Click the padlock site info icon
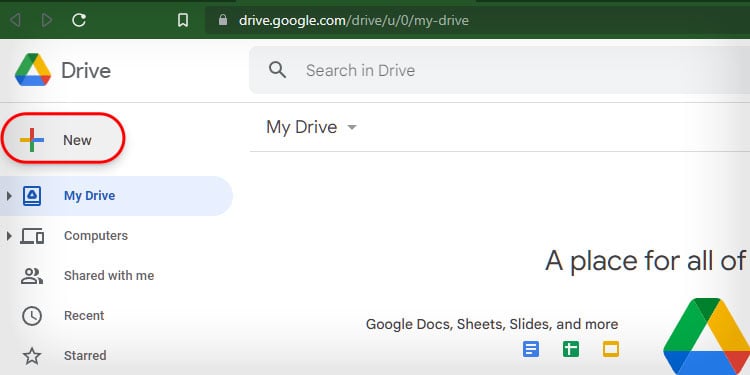 pos(222,20)
